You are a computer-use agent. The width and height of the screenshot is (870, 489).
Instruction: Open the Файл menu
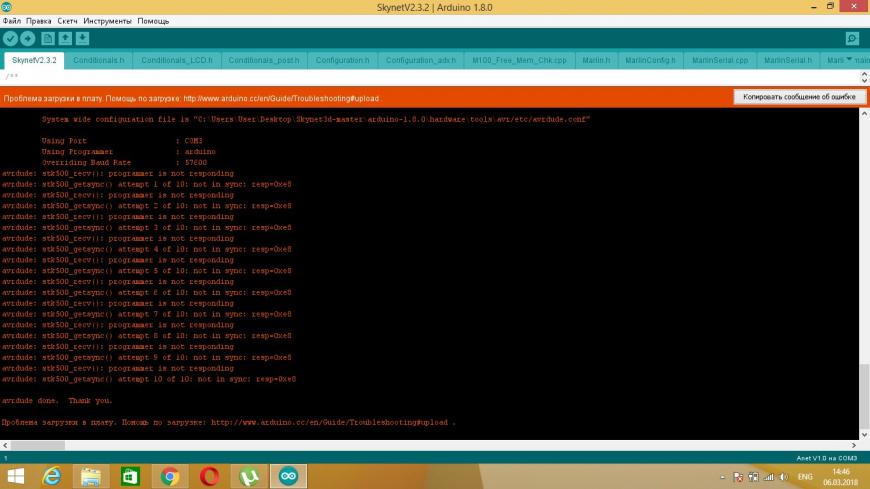tap(12, 21)
